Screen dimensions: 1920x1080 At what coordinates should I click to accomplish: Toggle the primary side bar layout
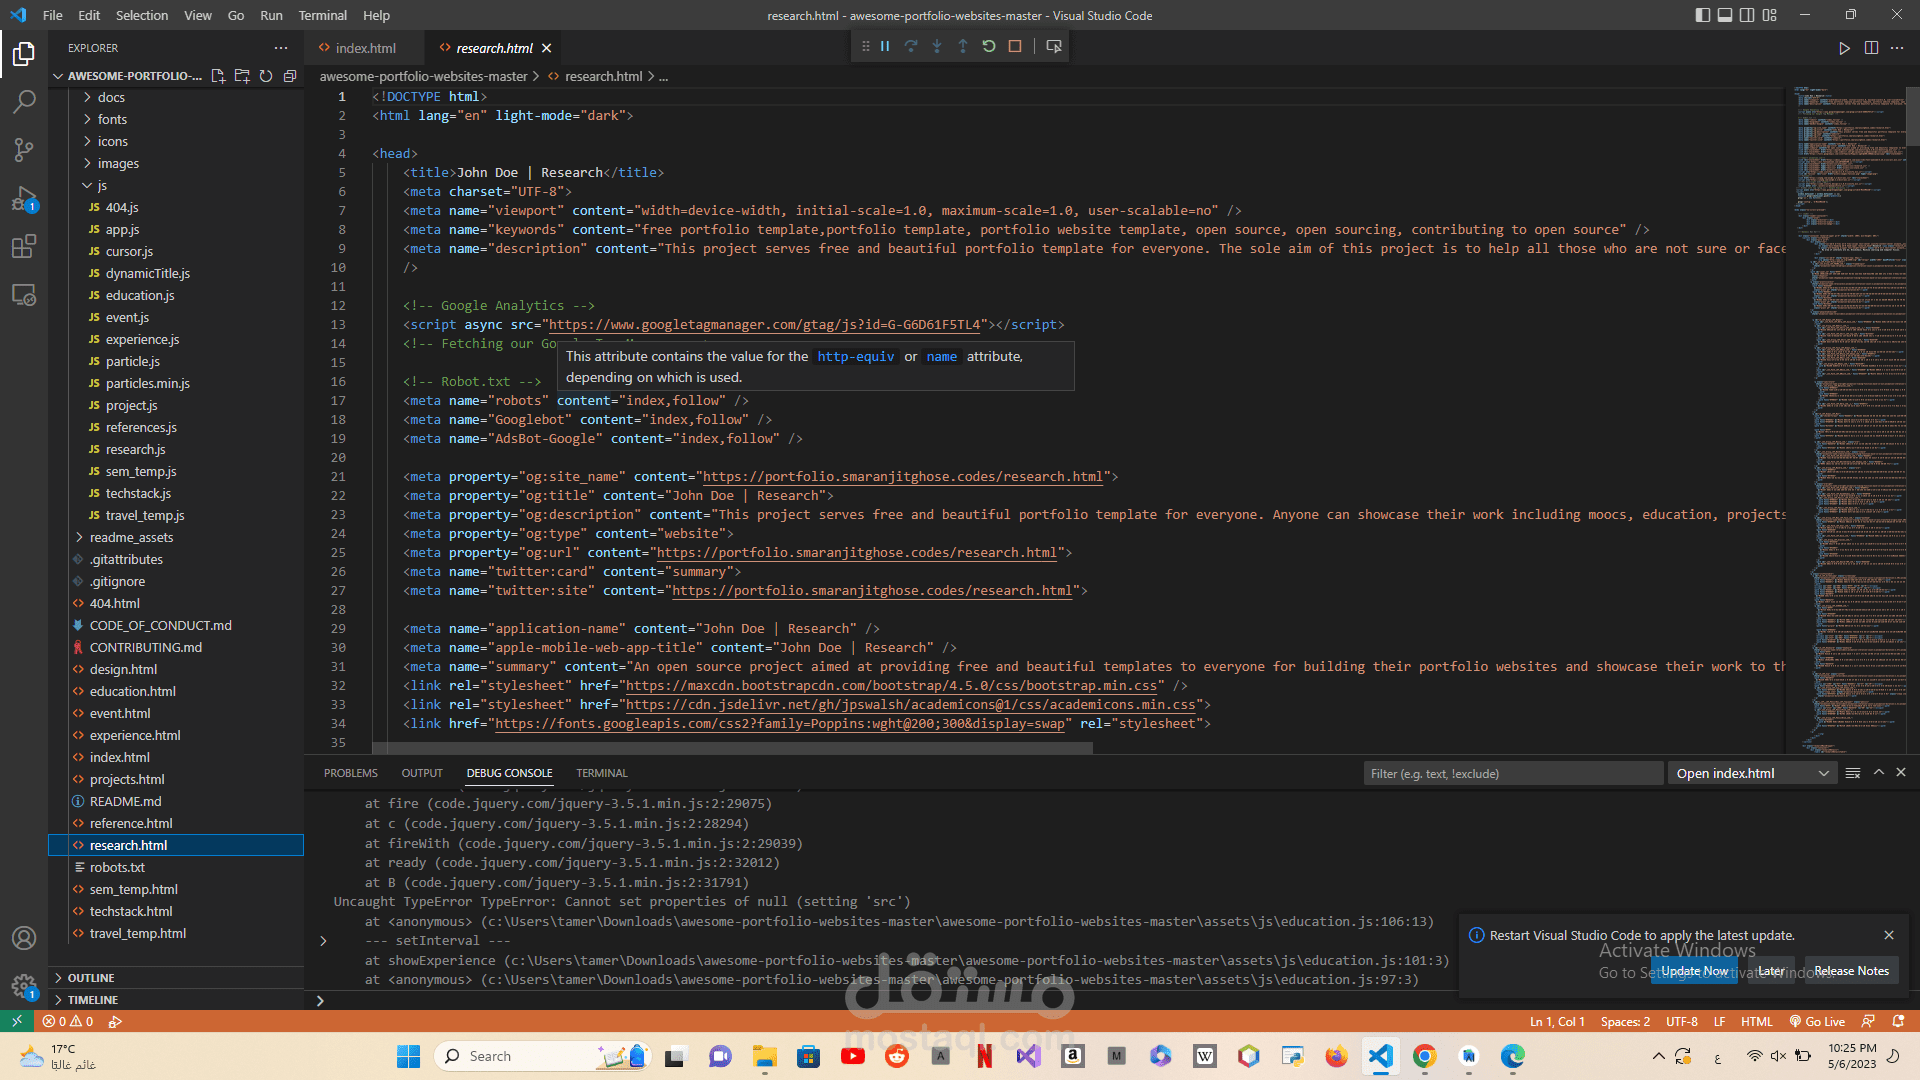click(x=1703, y=15)
